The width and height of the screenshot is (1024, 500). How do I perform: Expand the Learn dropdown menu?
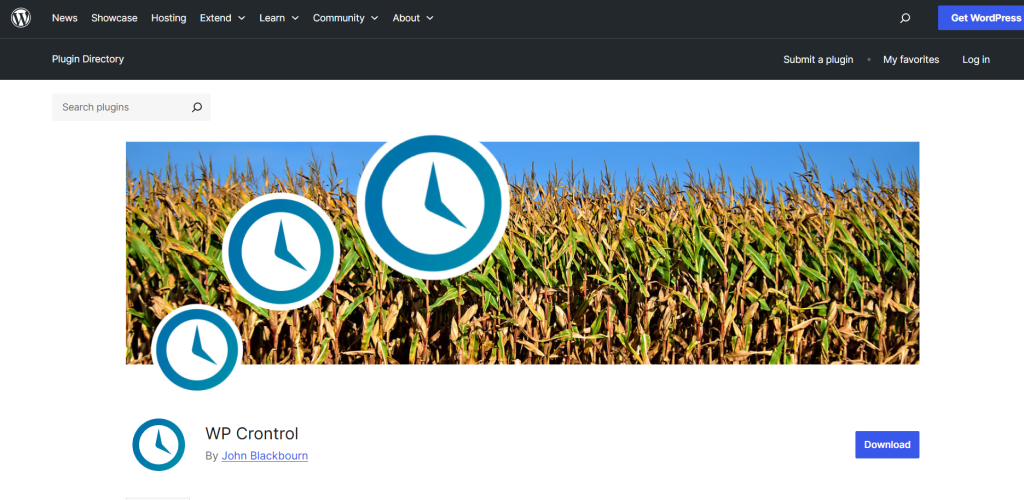point(279,18)
